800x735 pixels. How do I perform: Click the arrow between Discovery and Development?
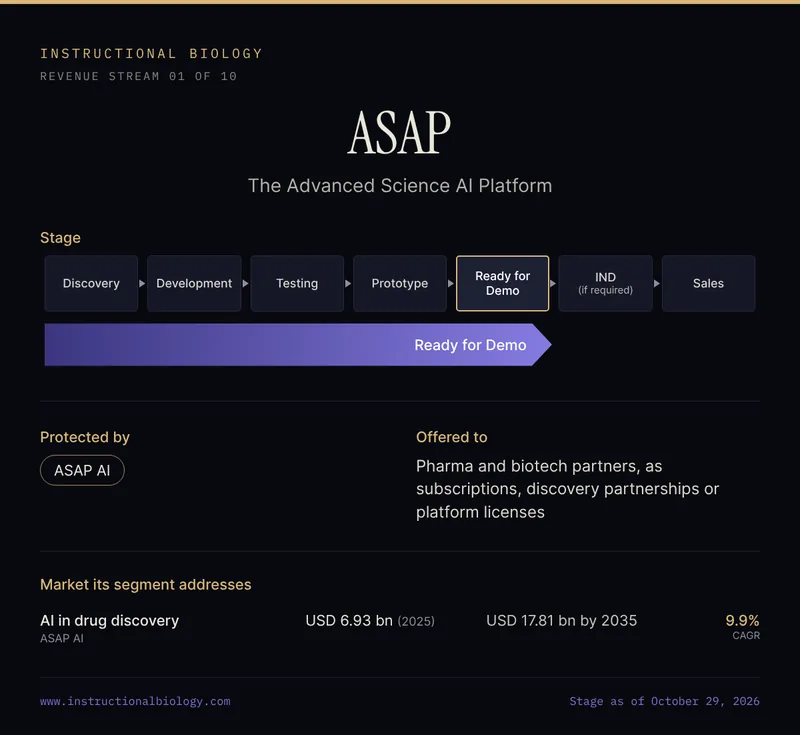(142, 283)
